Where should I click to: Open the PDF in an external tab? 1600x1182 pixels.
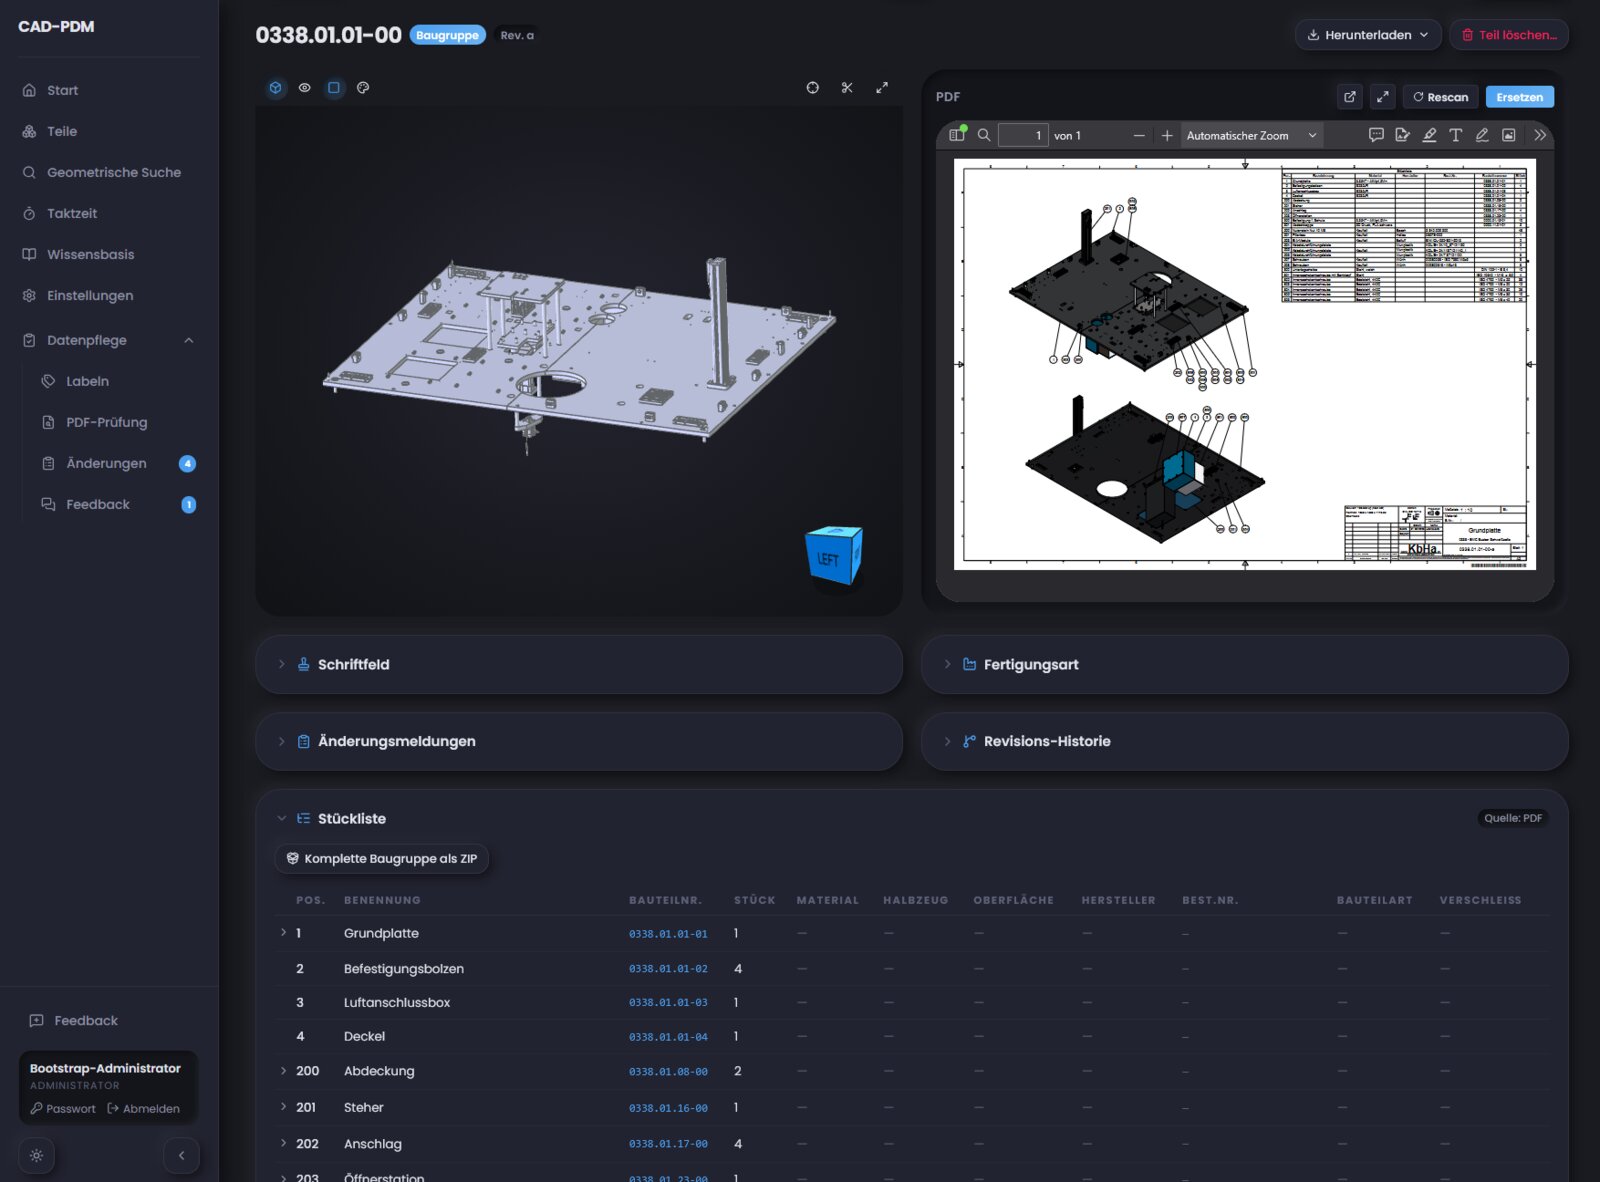(x=1350, y=97)
